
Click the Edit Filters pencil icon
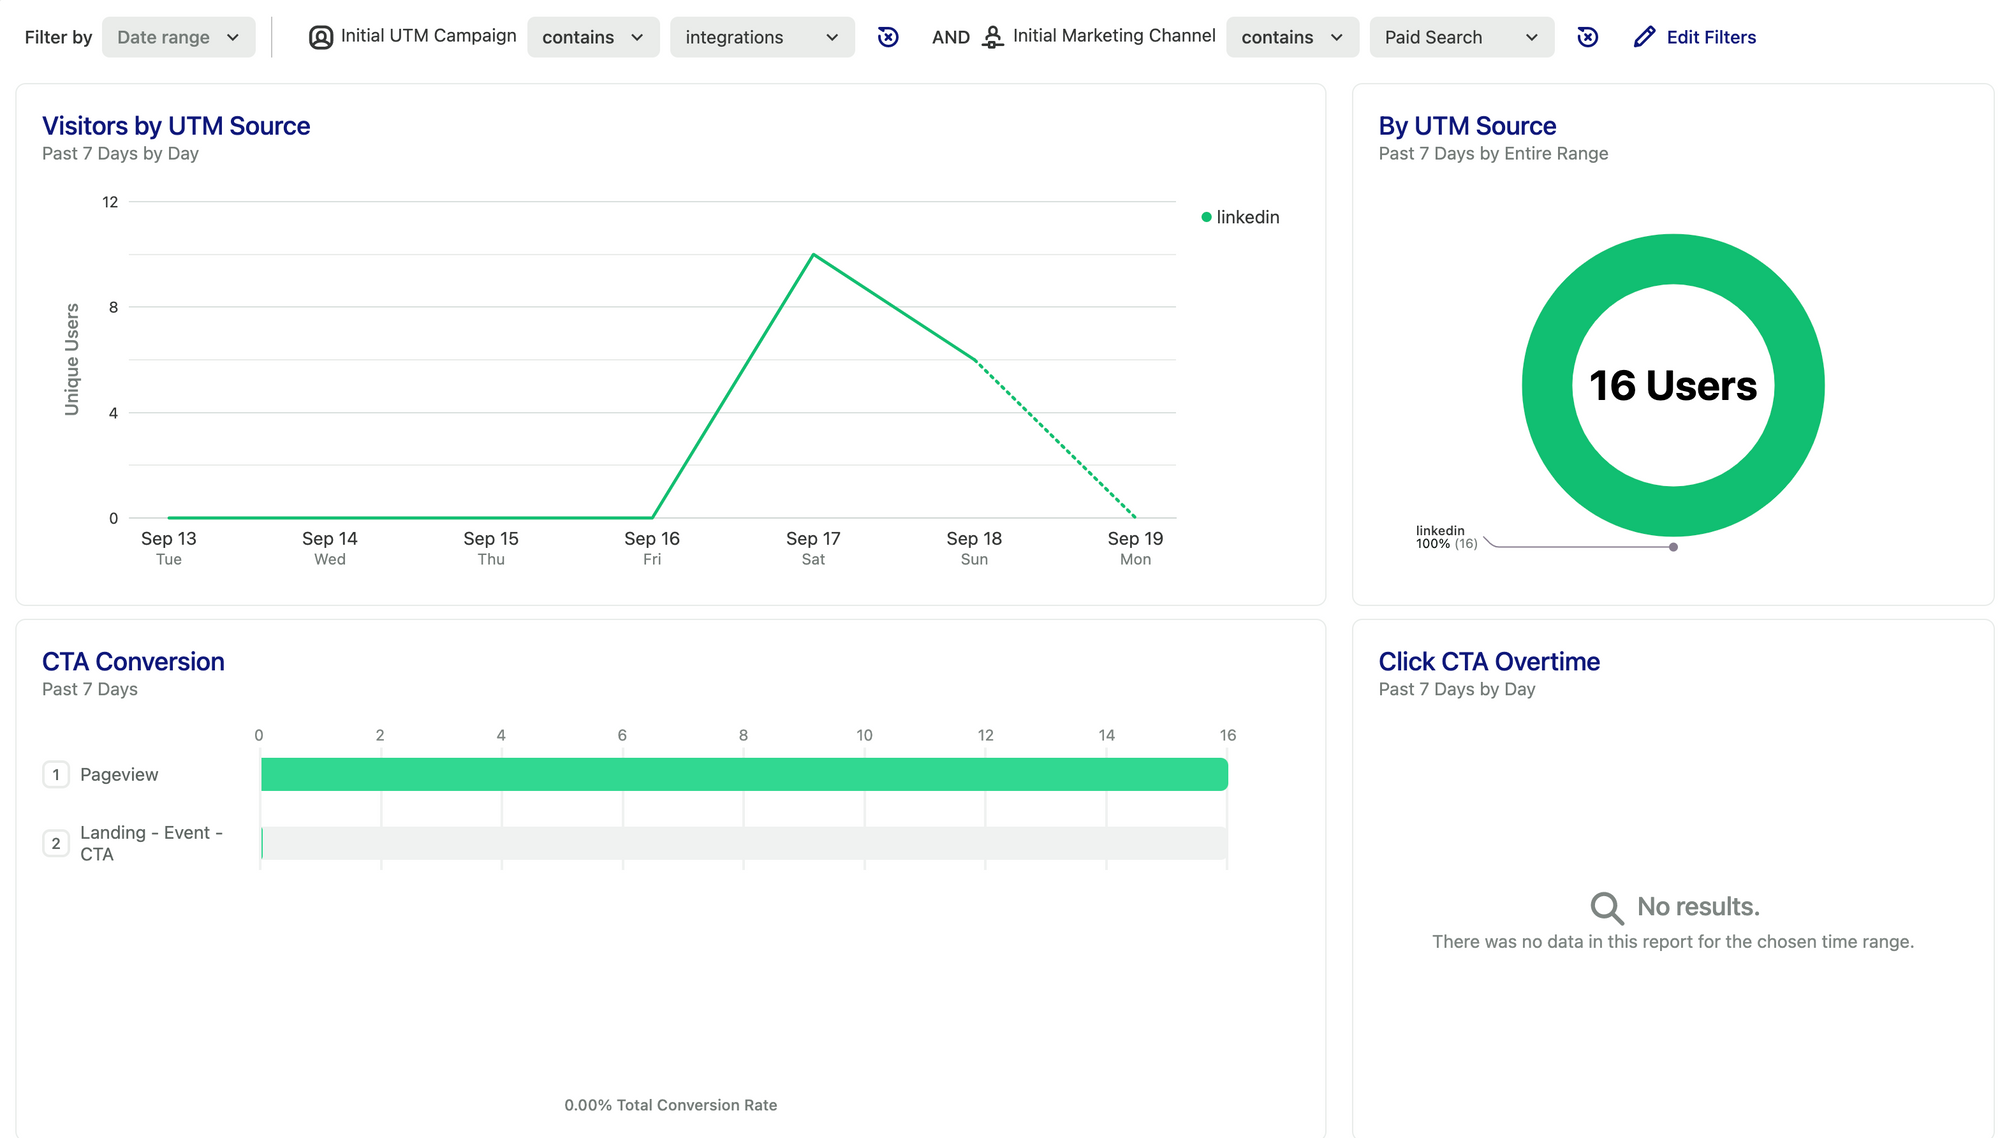click(1644, 37)
